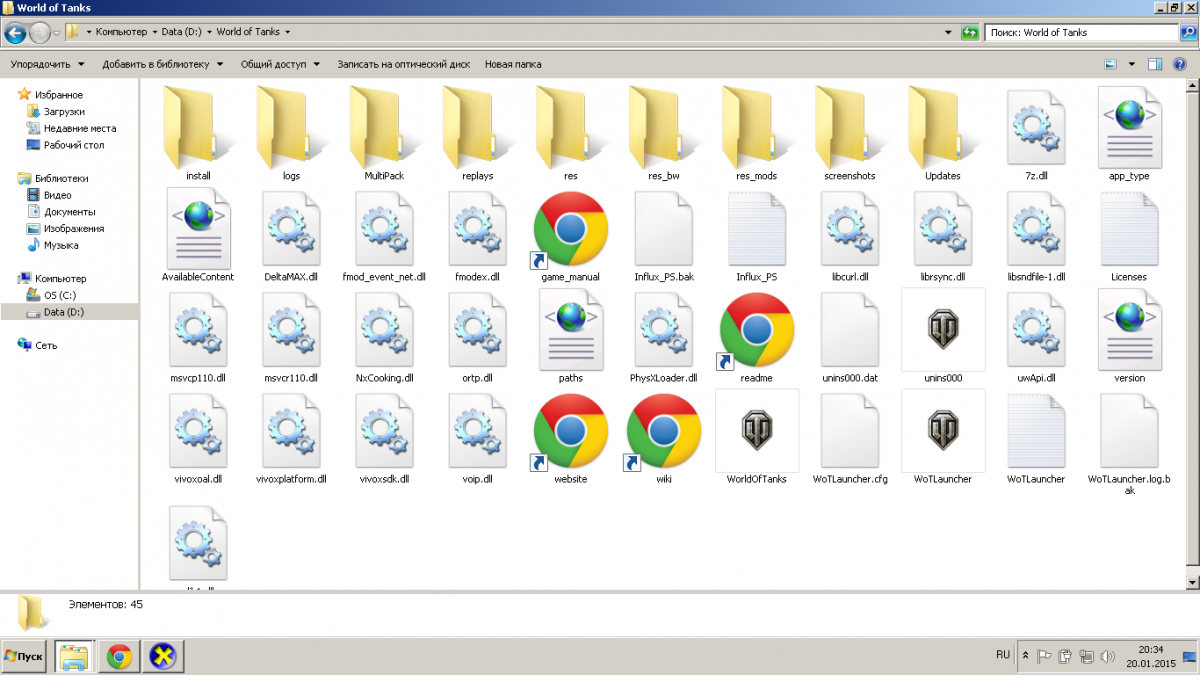
Task: Select the Licenses text file
Action: point(1129,228)
